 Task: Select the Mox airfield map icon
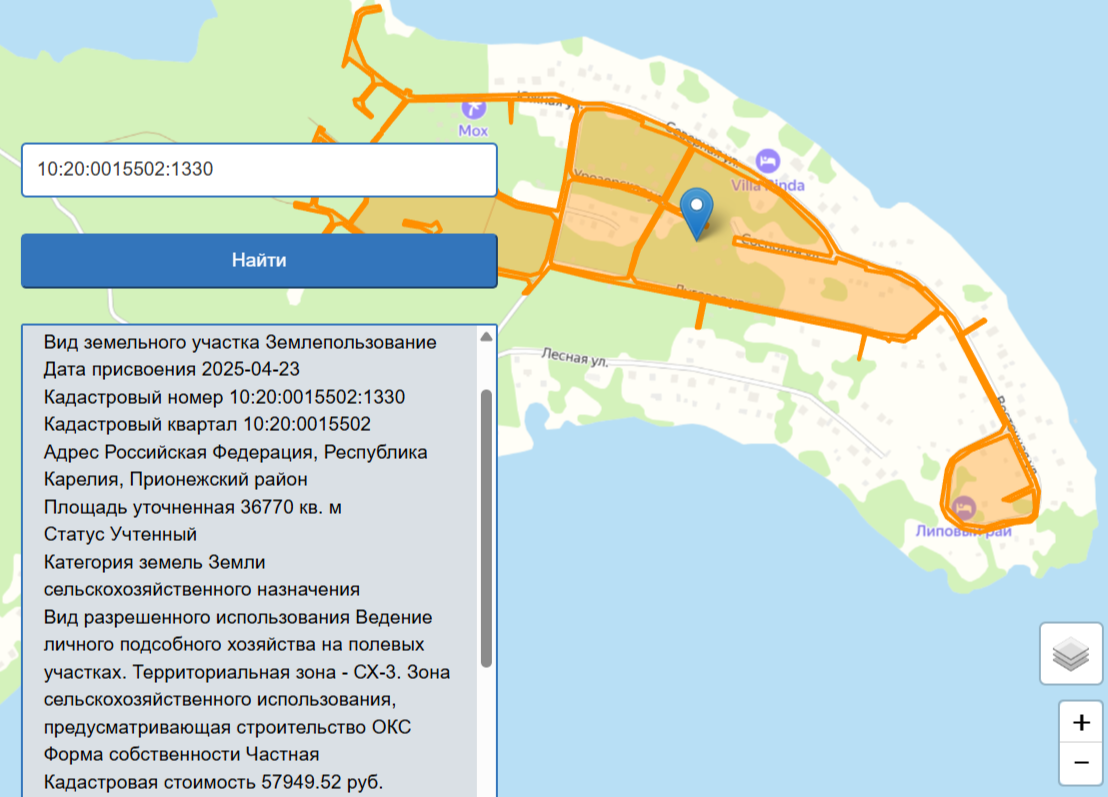(x=473, y=108)
